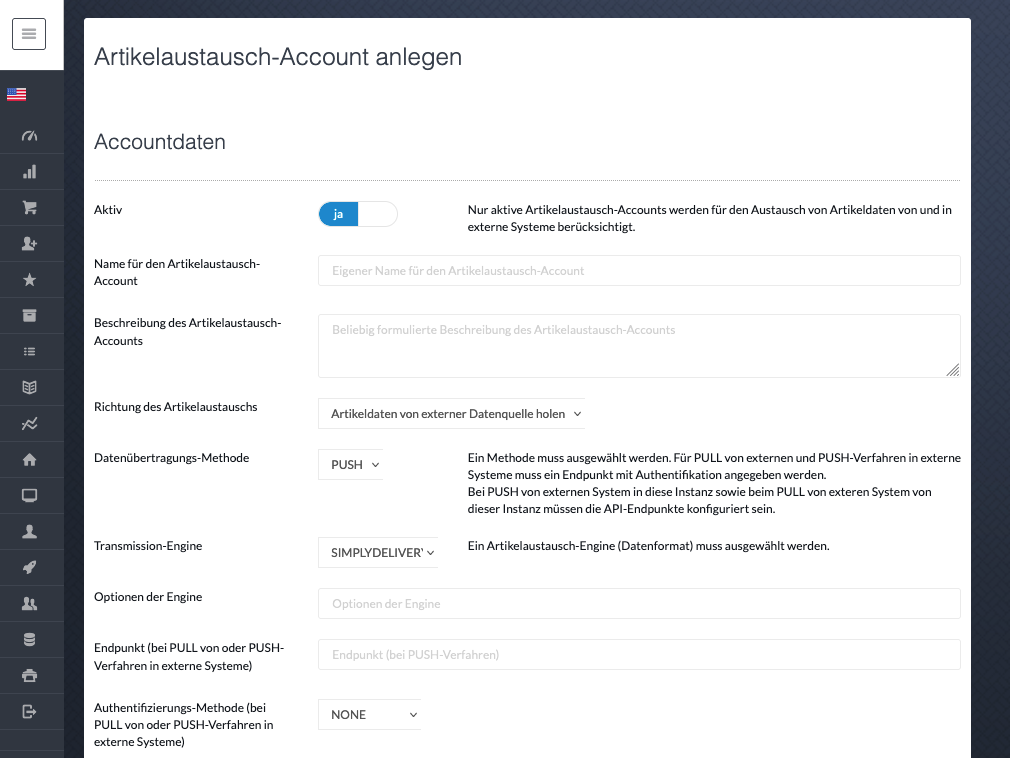This screenshot has height=758, width=1010.
Task: Click the 'Richtung des Artikelaustauschs' label
Action: pyautogui.click(x=176, y=407)
